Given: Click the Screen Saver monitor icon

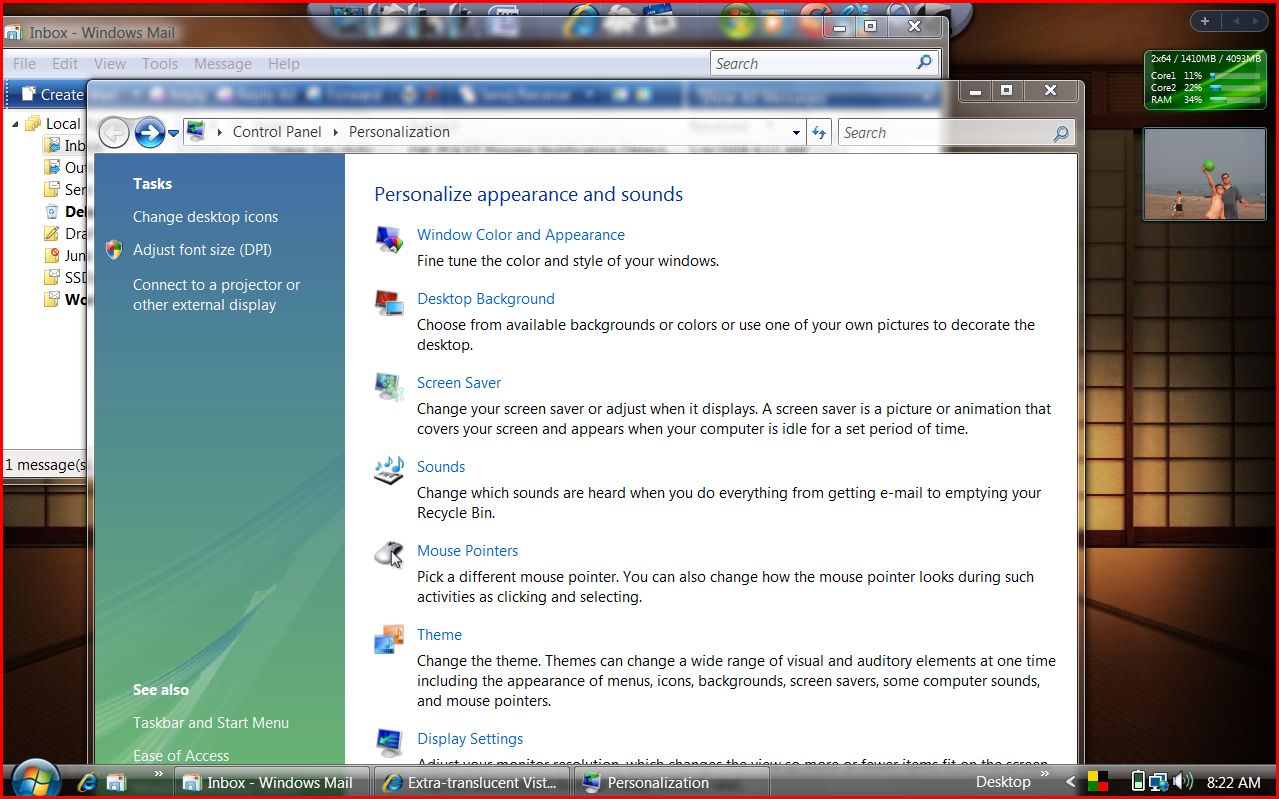Looking at the screenshot, I should pyautogui.click(x=389, y=387).
